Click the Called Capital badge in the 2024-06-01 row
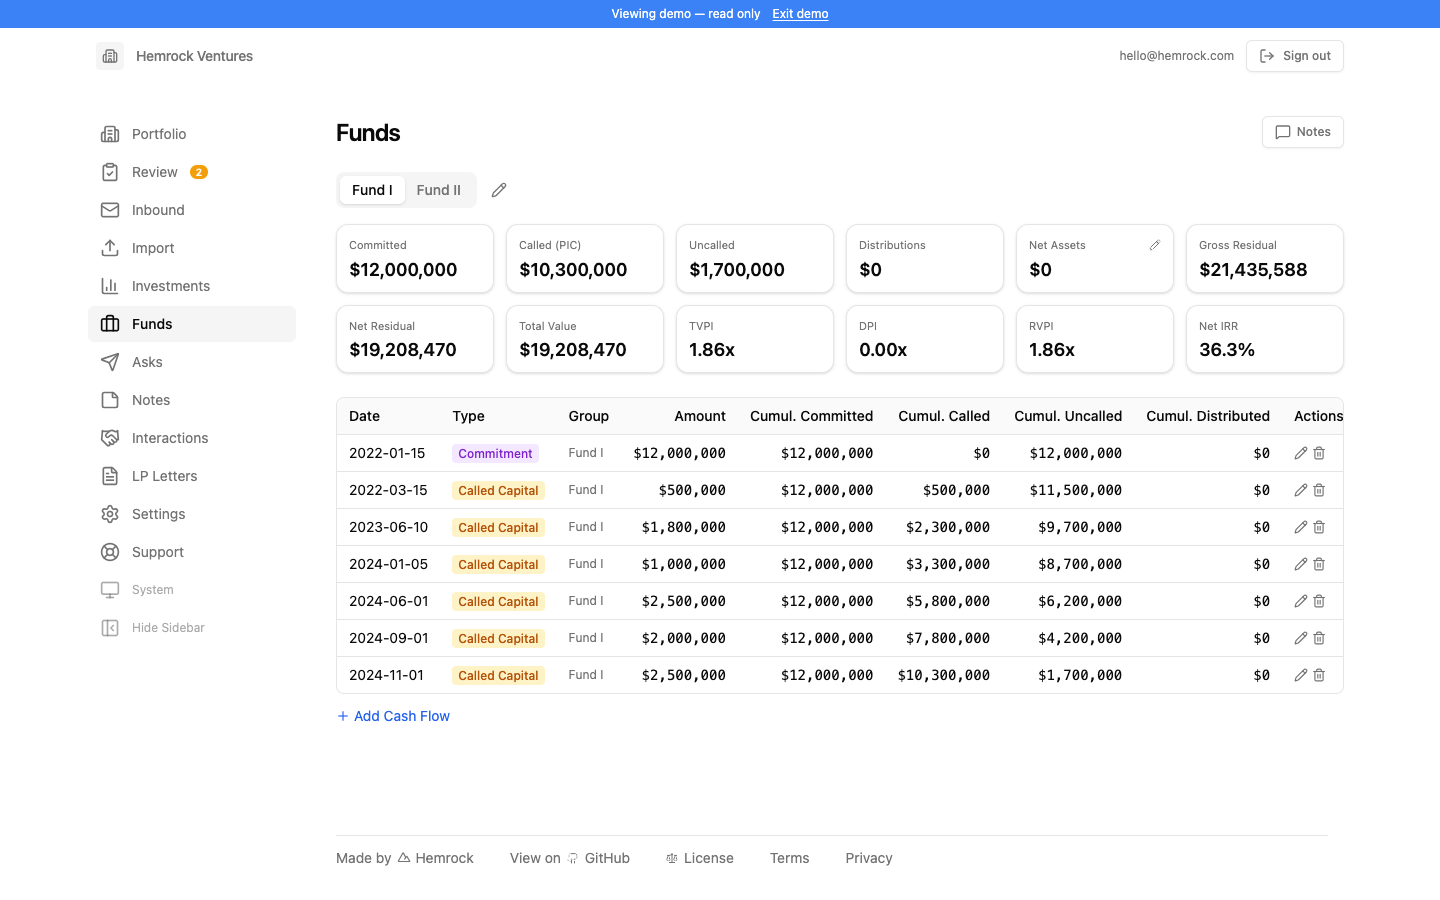The height and width of the screenshot is (900, 1440). tap(498, 601)
